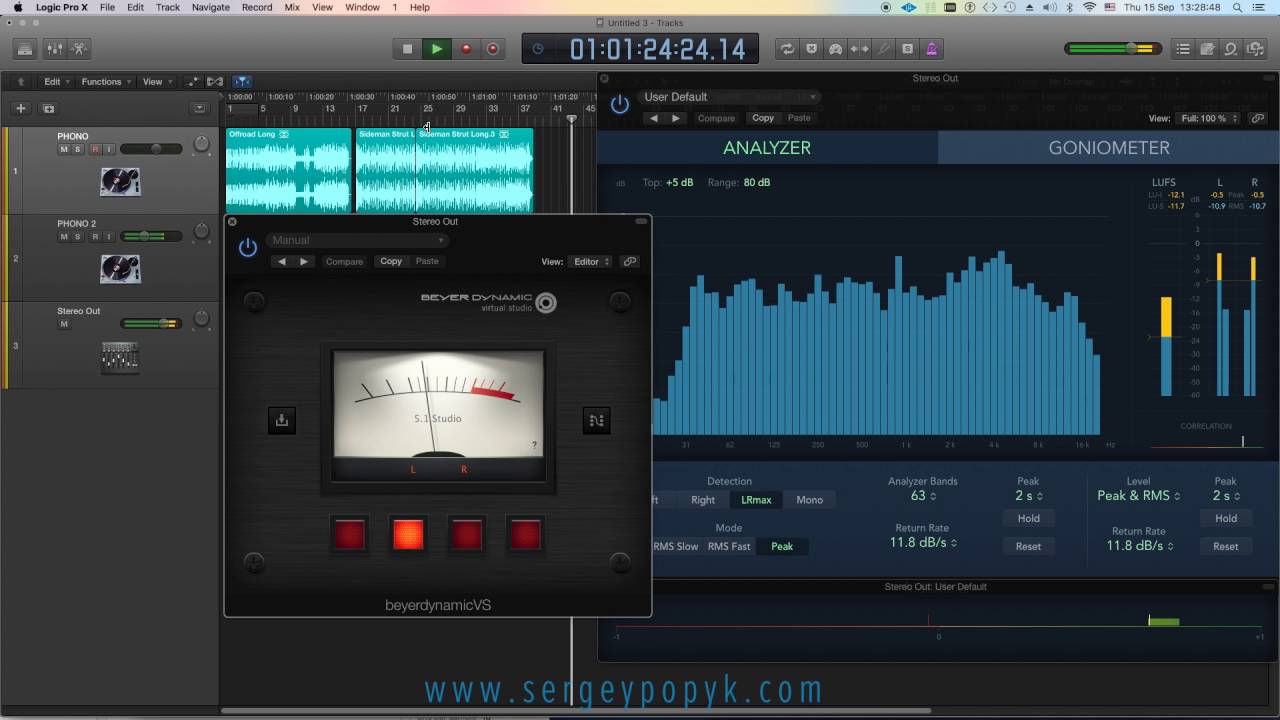
Task: Open the Media Browser
Action: click(x=1255, y=48)
